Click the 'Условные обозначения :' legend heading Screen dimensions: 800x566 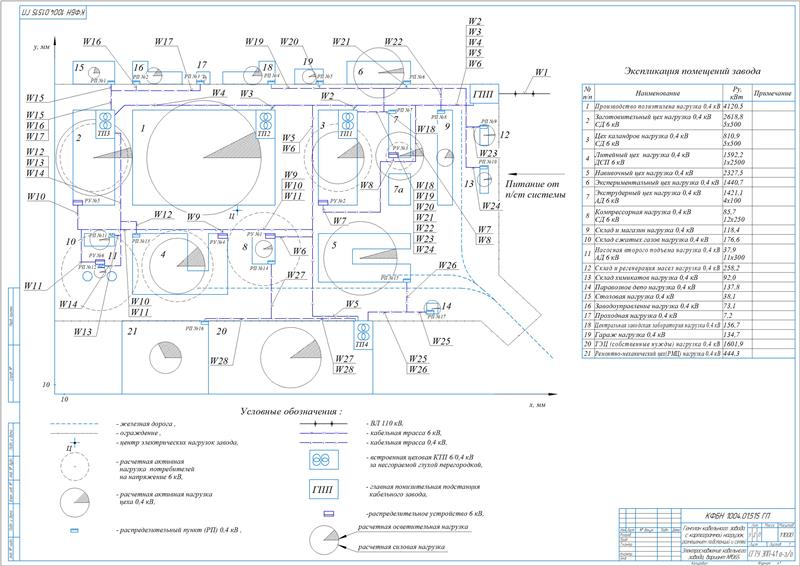(290, 411)
